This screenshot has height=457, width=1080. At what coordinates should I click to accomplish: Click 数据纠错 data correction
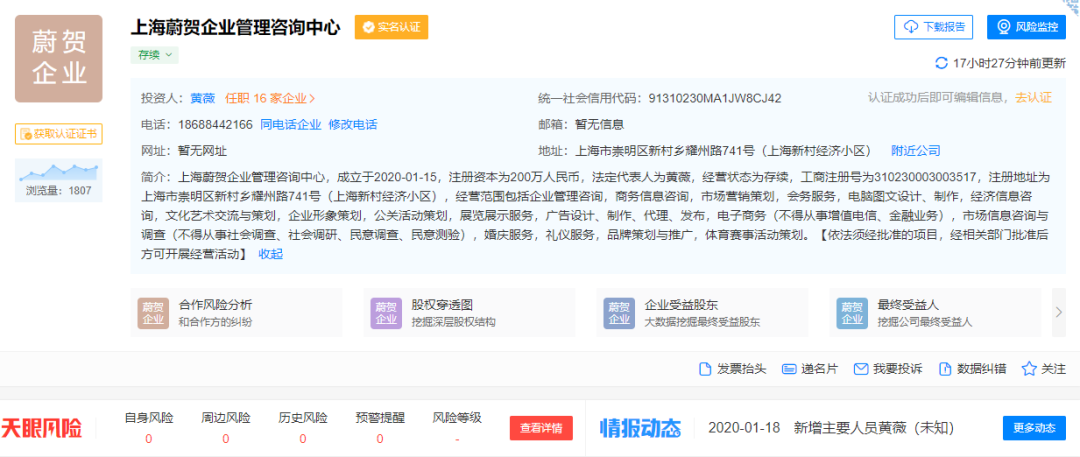coord(982,369)
